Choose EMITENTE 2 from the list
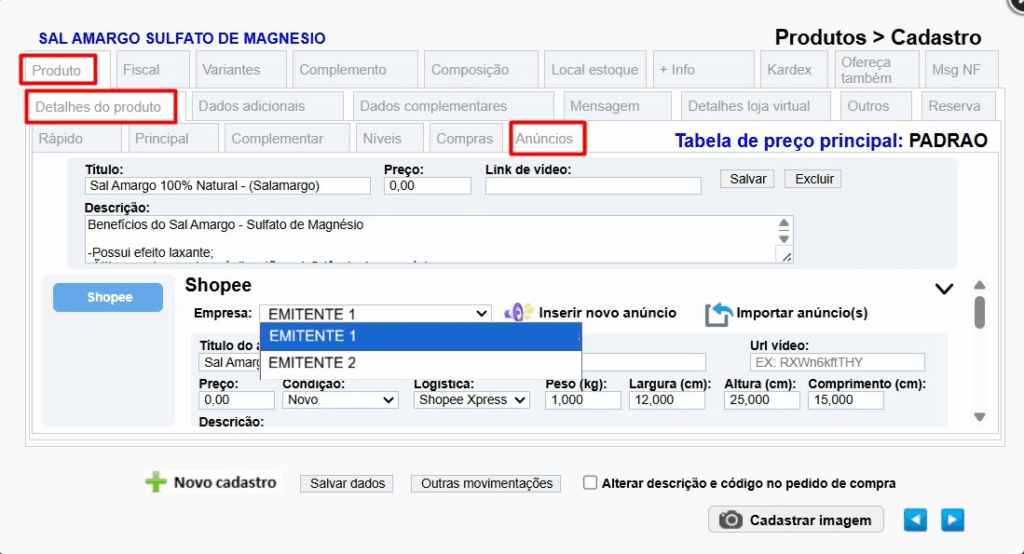 tap(421, 363)
